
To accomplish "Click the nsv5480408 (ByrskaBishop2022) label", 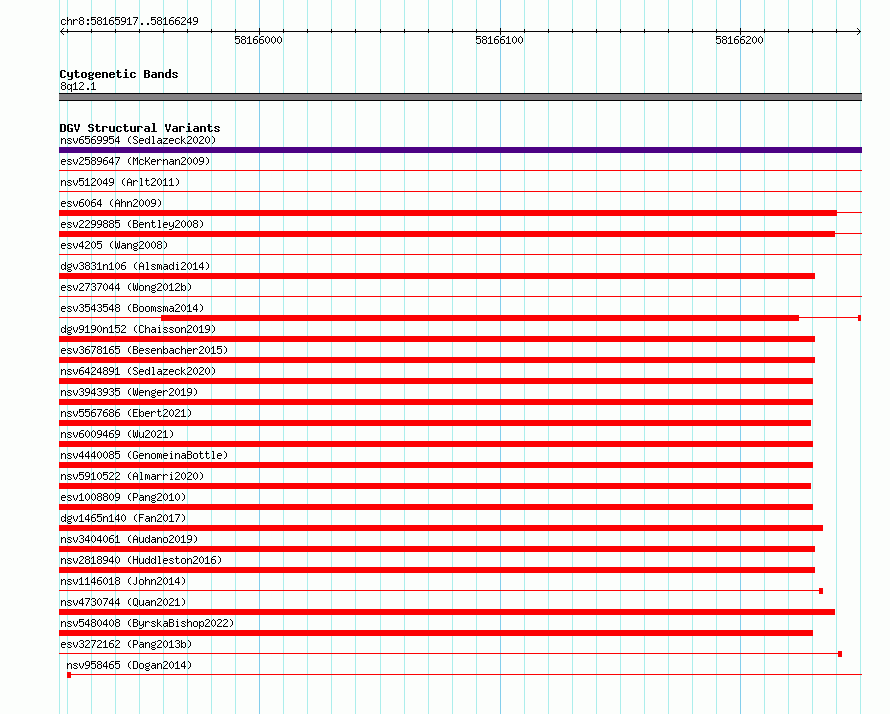I will (x=147, y=623).
